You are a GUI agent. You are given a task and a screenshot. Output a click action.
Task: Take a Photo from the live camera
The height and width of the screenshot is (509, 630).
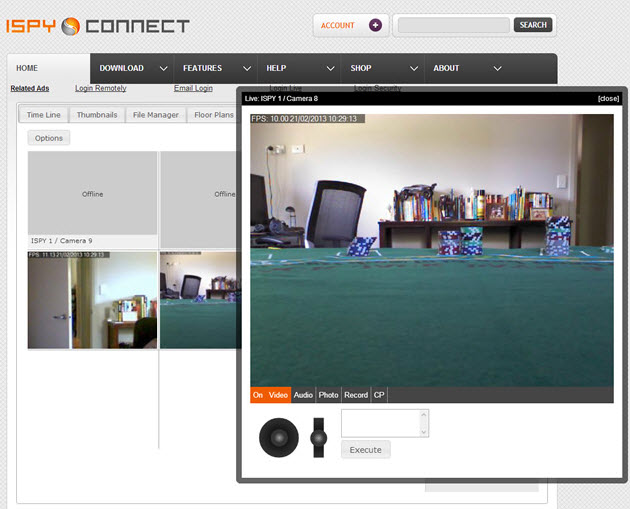[328, 395]
